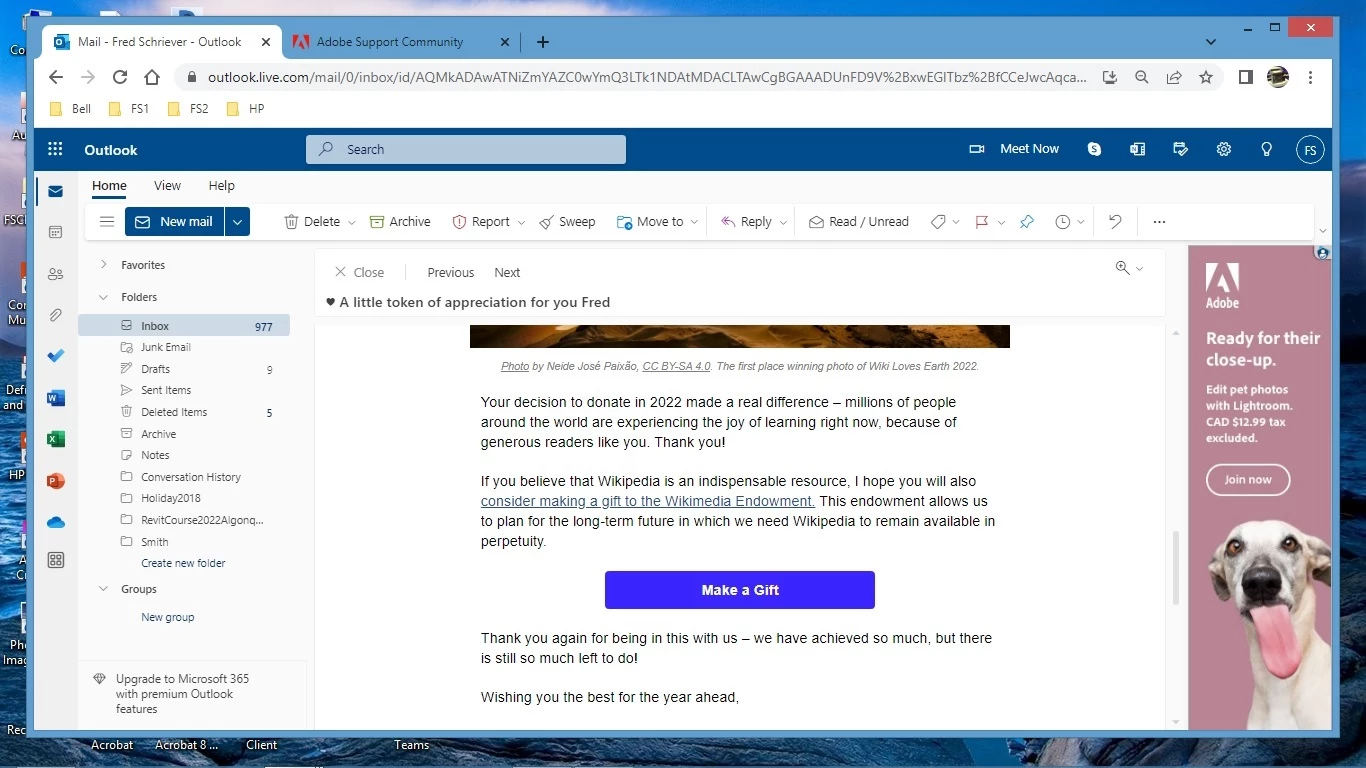Open the OneNote feed icon in header
Viewport: 1366px width, 768px height.
[x=1137, y=149]
